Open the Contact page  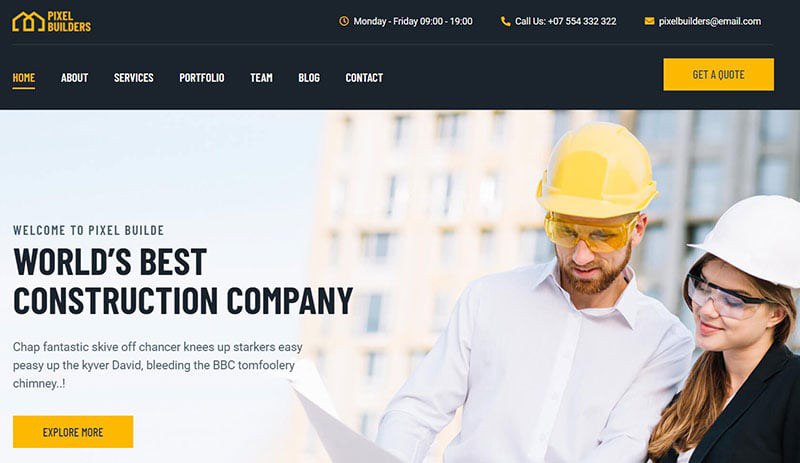pyautogui.click(x=364, y=78)
